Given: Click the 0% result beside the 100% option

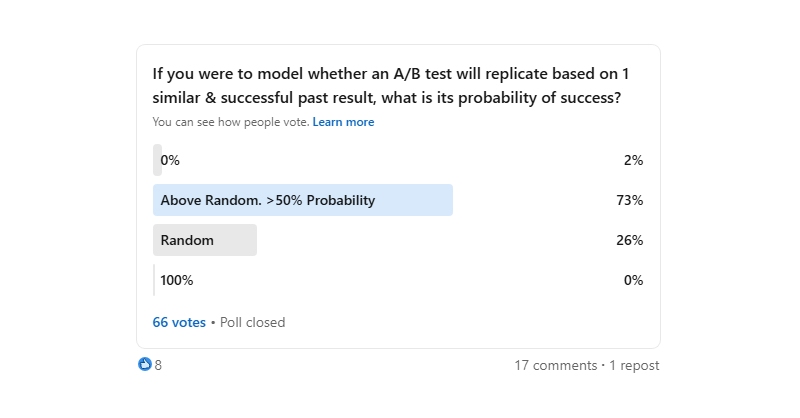Looking at the screenshot, I should point(633,280).
